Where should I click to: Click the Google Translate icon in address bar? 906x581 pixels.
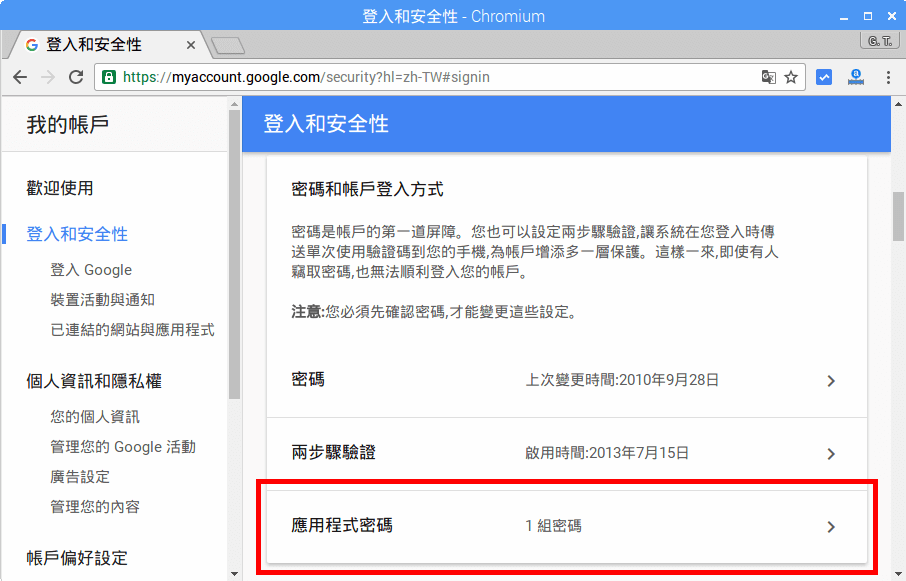click(x=769, y=77)
